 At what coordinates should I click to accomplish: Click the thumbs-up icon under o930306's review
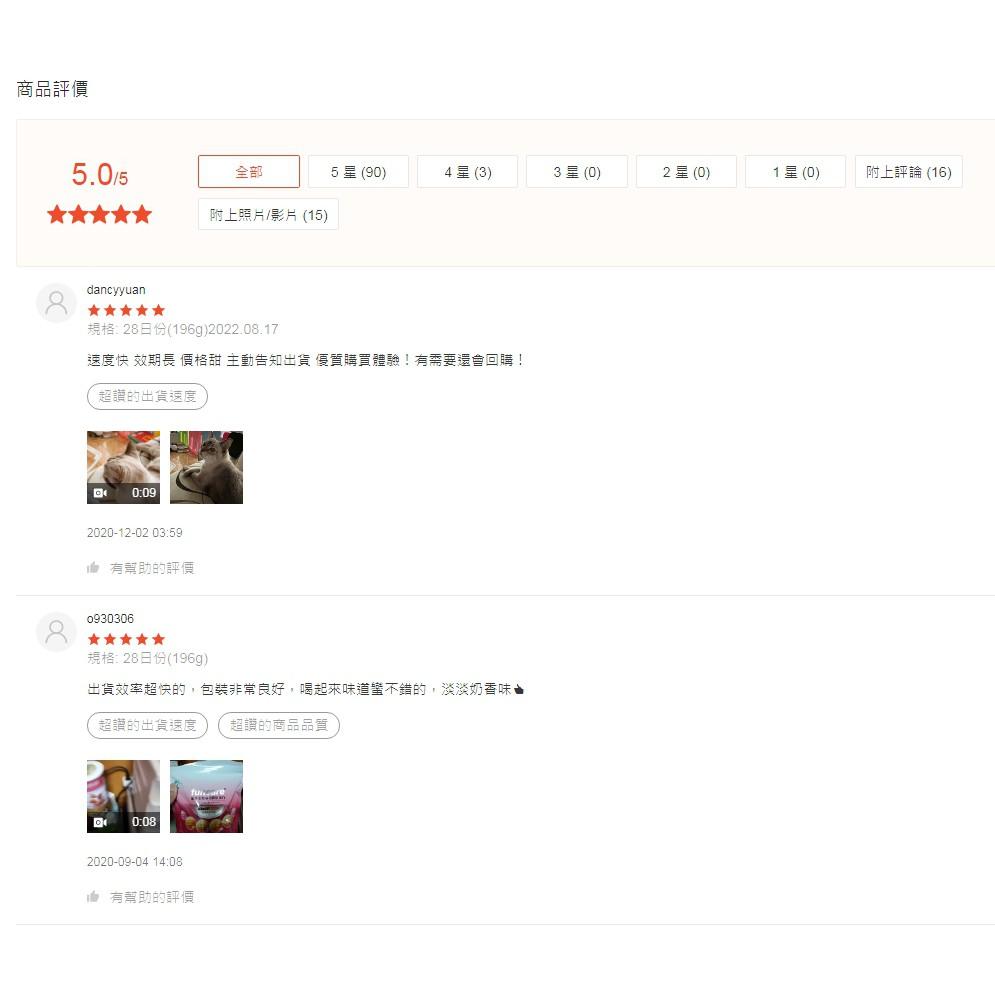[x=93, y=896]
